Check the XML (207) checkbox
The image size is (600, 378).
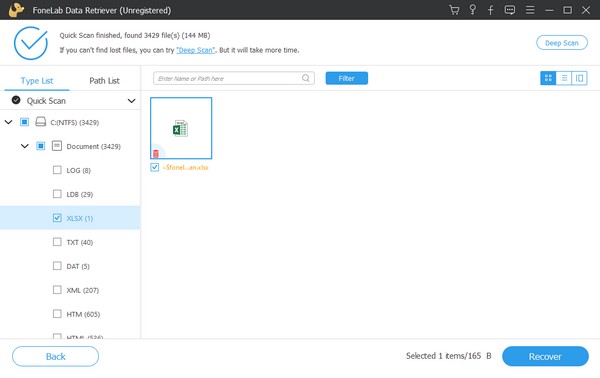57,290
